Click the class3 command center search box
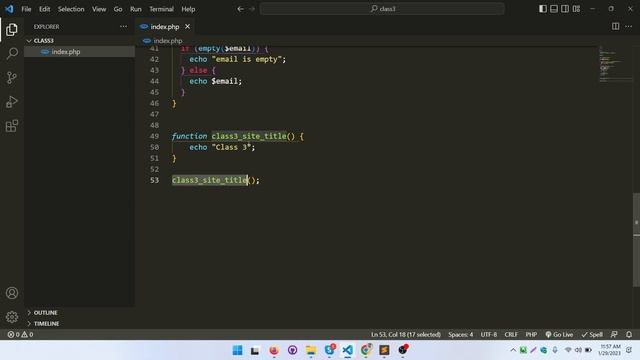Image resolution: width=640 pixels, height=360 pixels. click(x=382, y=9)
